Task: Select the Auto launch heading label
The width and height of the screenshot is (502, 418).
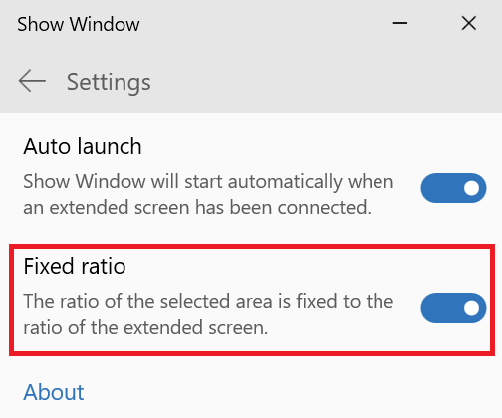Action: pyautogui.click(x=82, y=146)
